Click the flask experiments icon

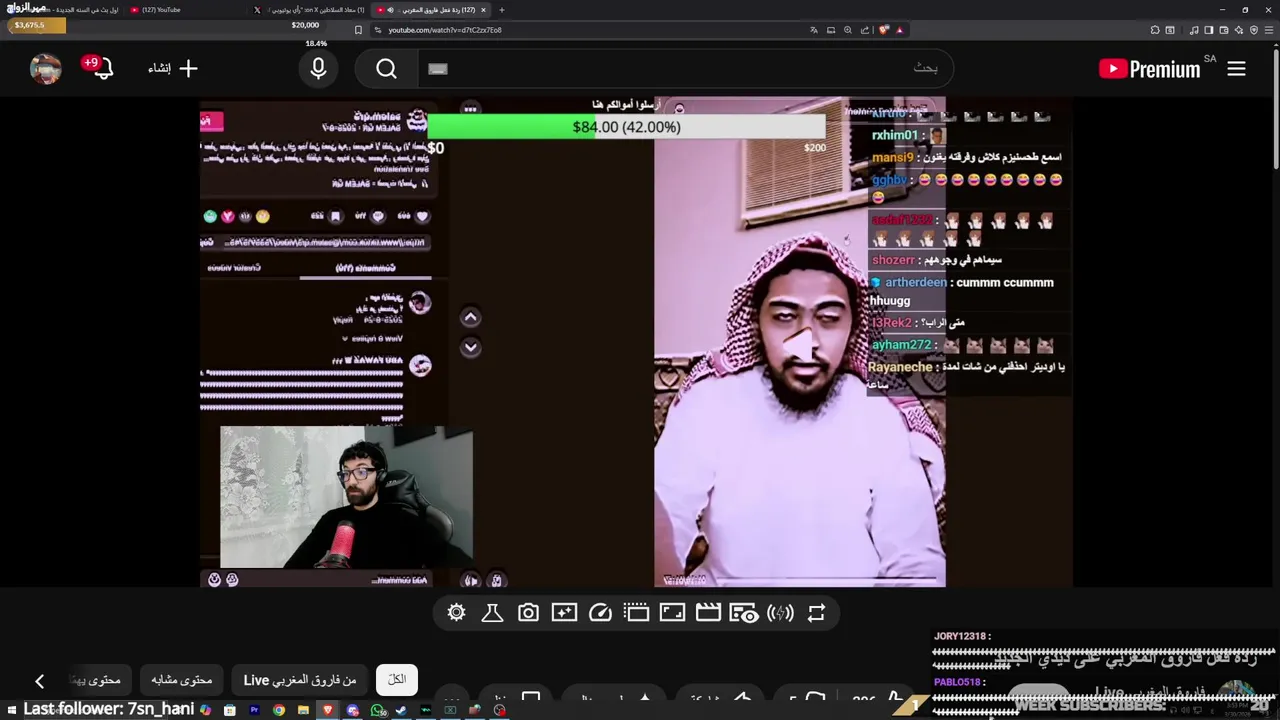[x=492, y=613]
